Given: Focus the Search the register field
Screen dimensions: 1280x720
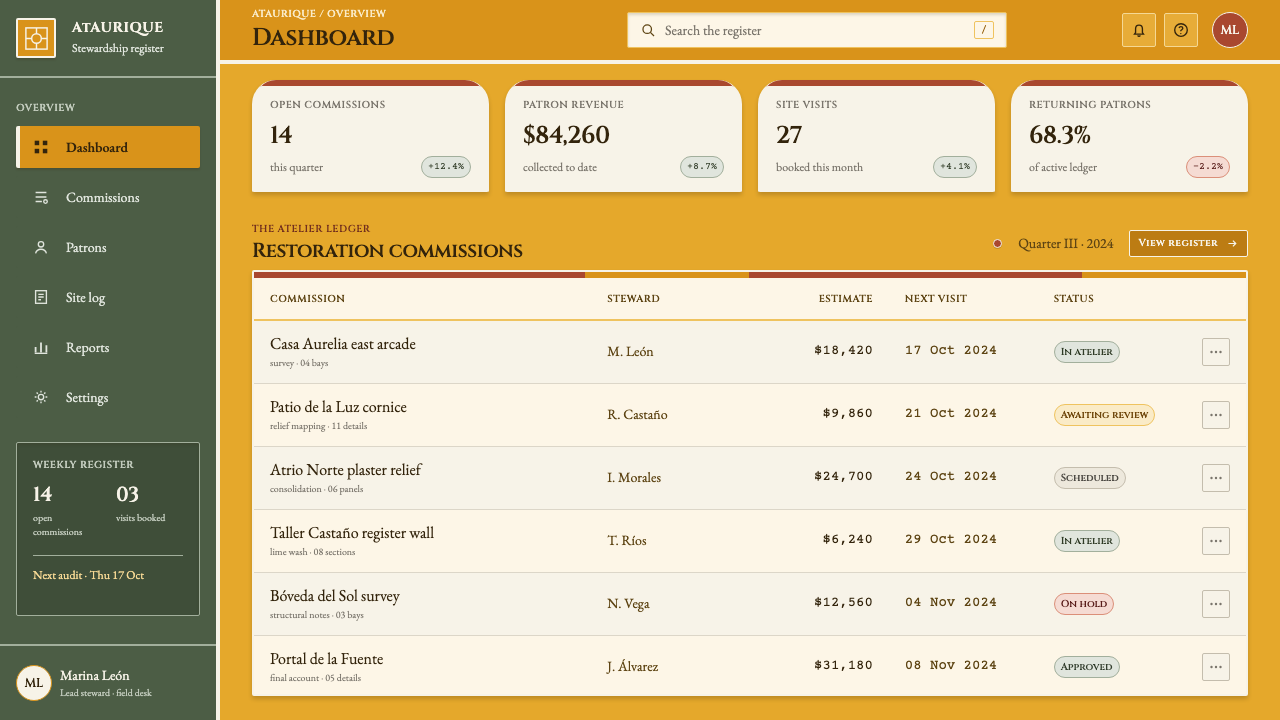Looking at the screenshot, I should pyautogui.click(x=817, y=30).
